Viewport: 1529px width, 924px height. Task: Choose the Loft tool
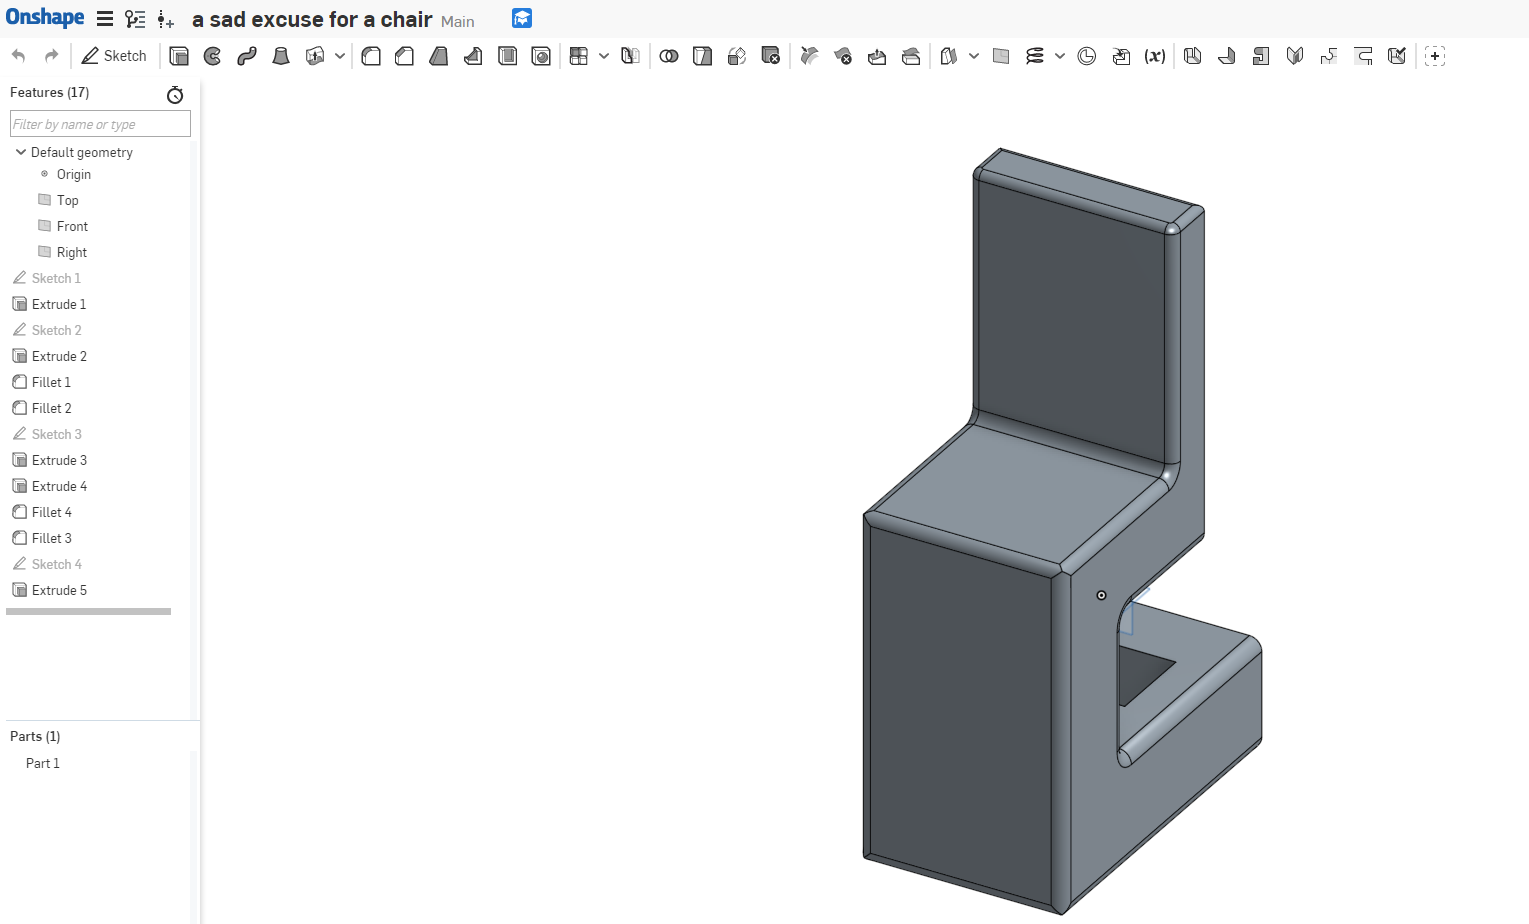point(281,56)
